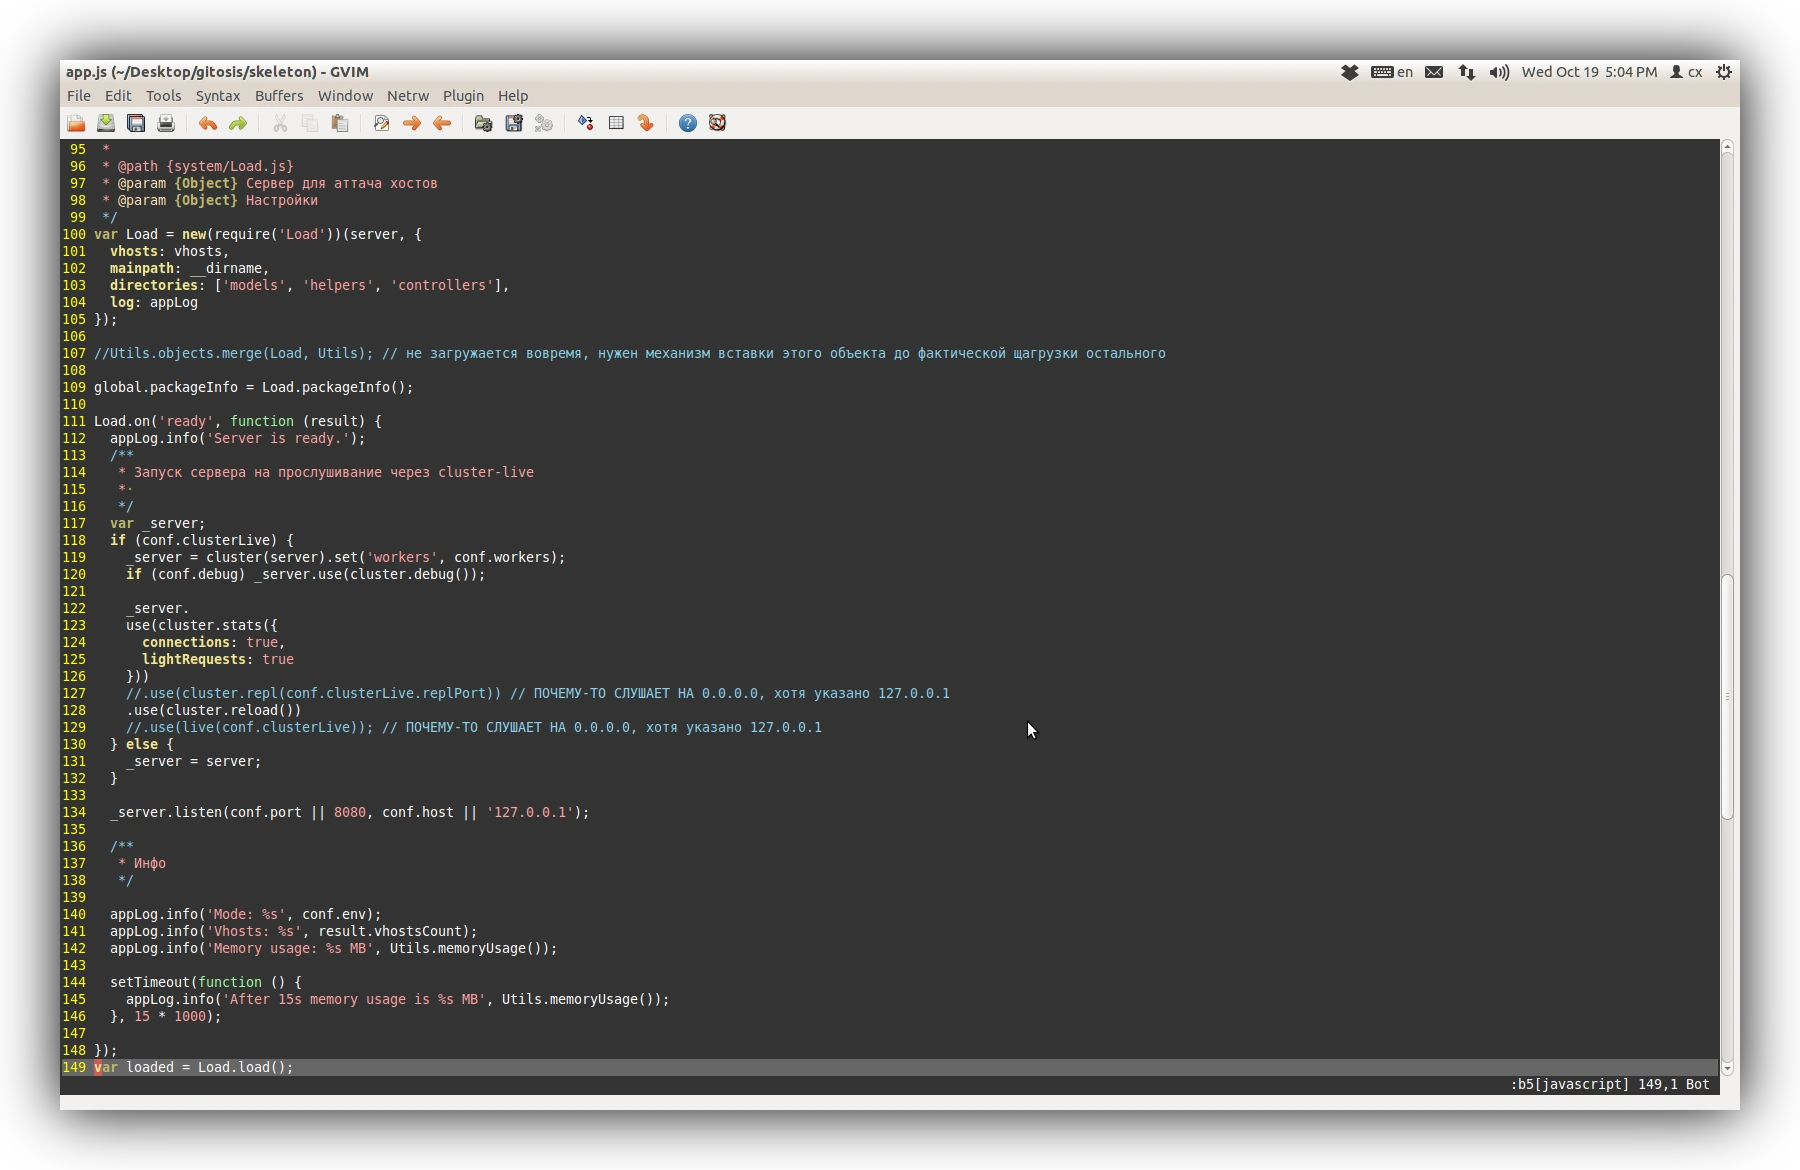Open the Buffers menu

pos(279,96)
